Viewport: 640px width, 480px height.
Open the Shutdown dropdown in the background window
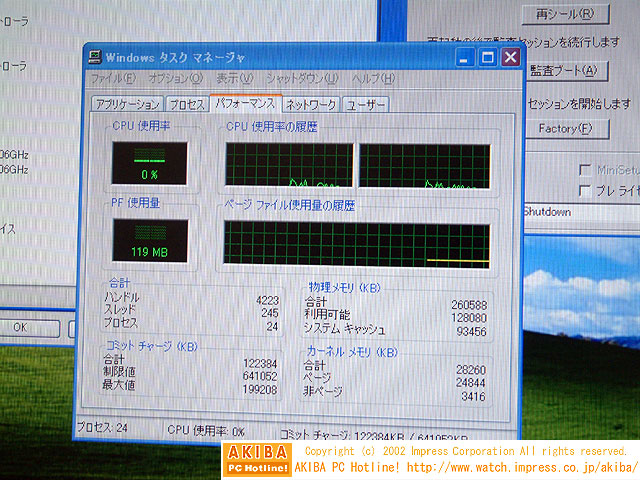tap(580, 212)
